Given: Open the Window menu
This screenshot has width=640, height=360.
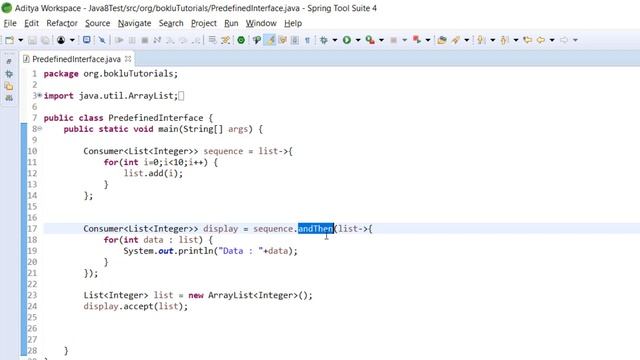Looking at the screenshot, I should coord(261,23).
